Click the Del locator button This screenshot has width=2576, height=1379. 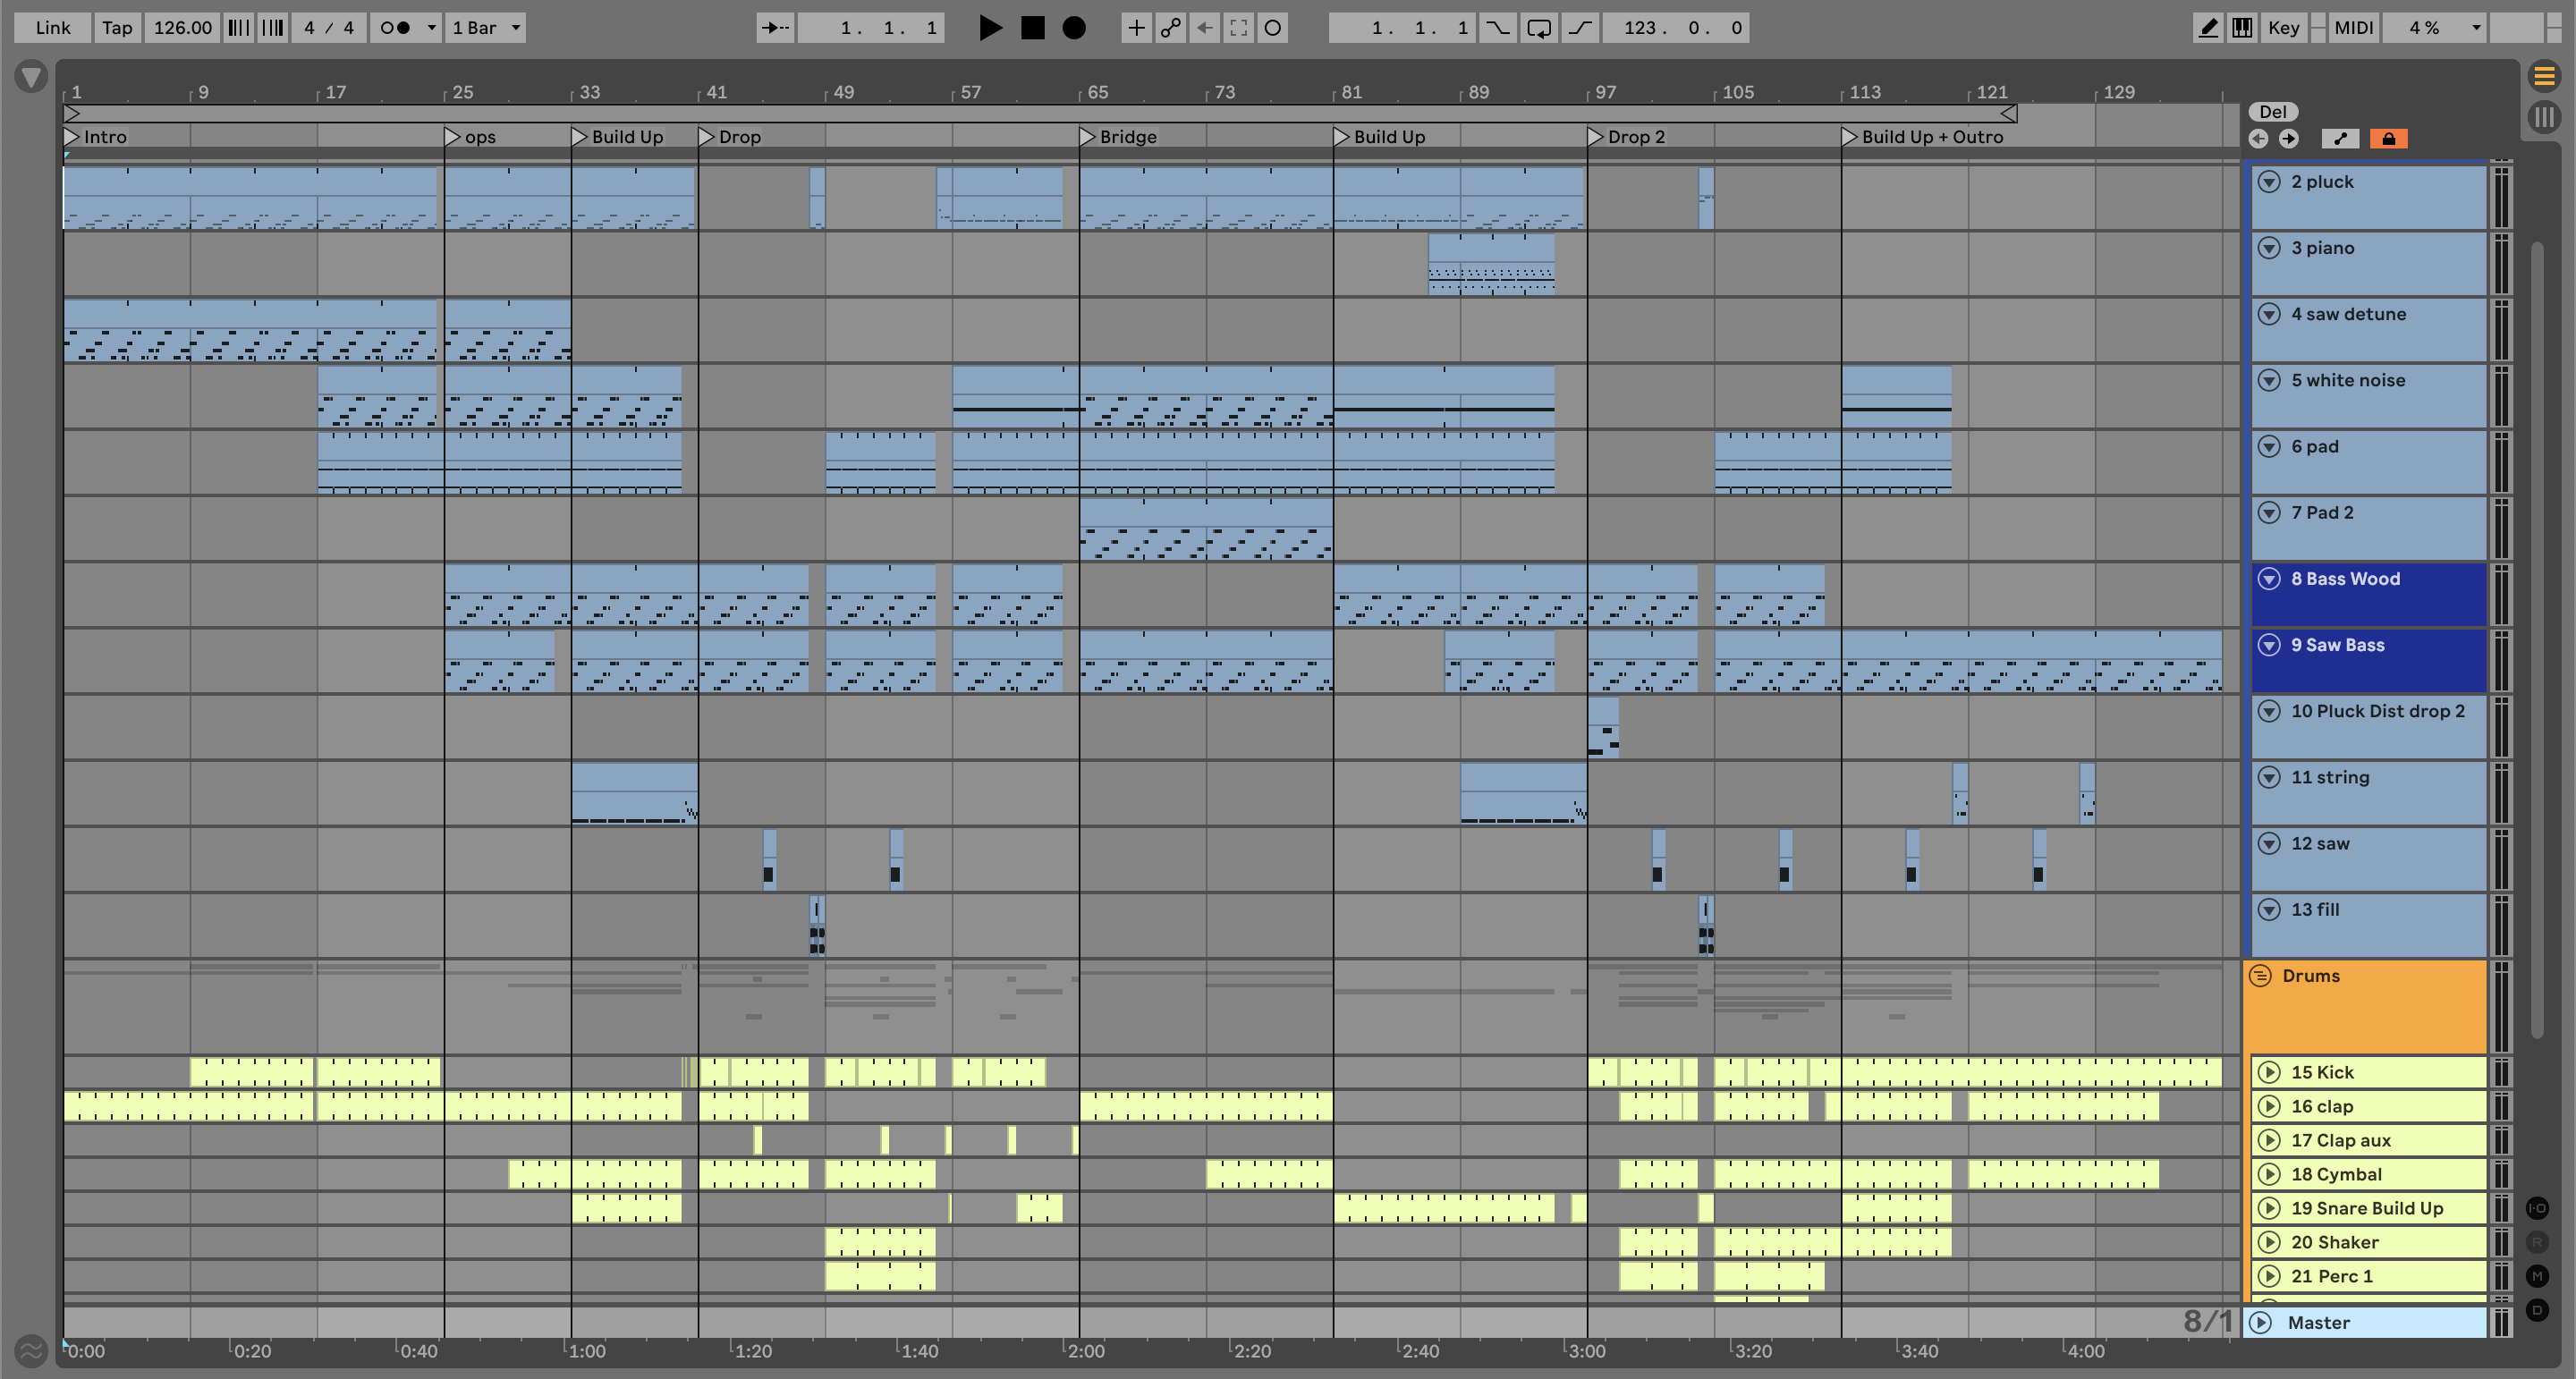click(x=2272, y=112)
